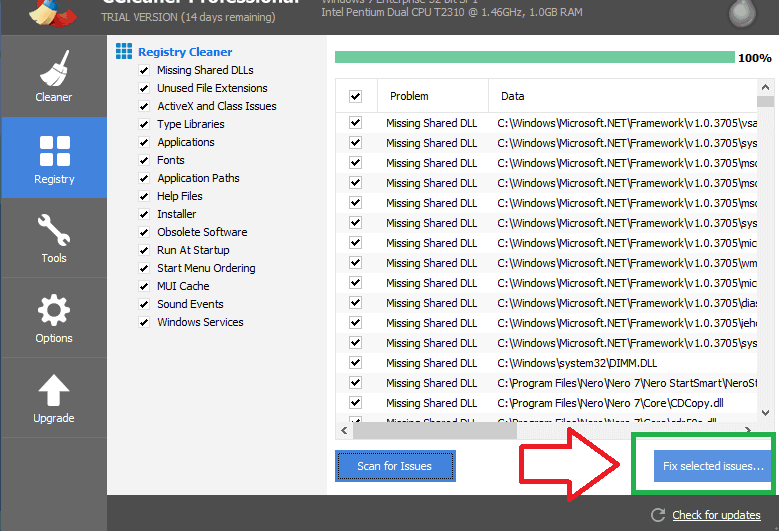Disable Windows Services checkbox
Screen dimensions: 779x531
tap(144, 322)
